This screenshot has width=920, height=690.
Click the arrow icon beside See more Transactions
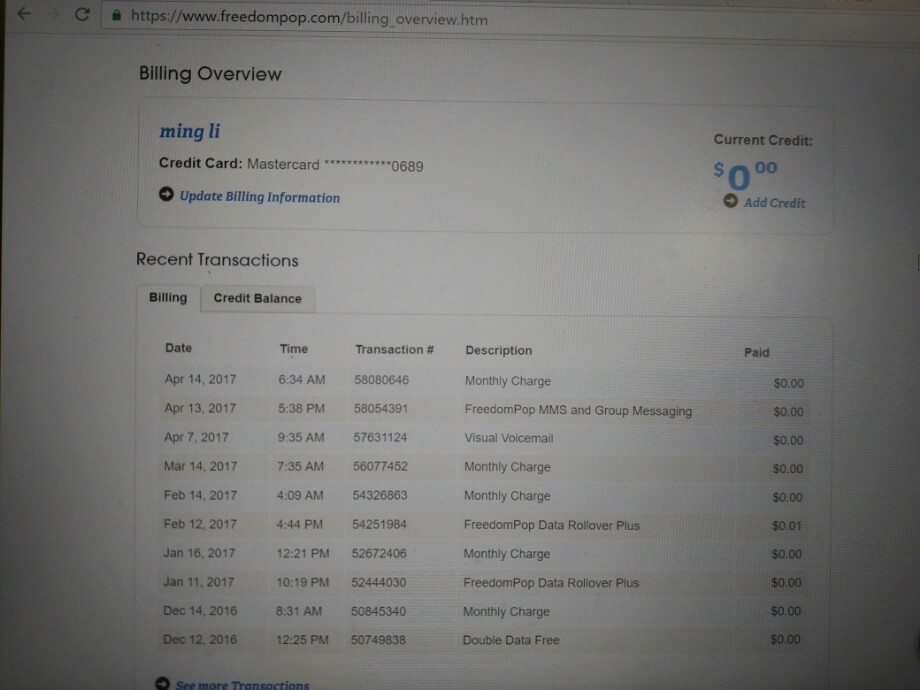click(x=163, y=684)
